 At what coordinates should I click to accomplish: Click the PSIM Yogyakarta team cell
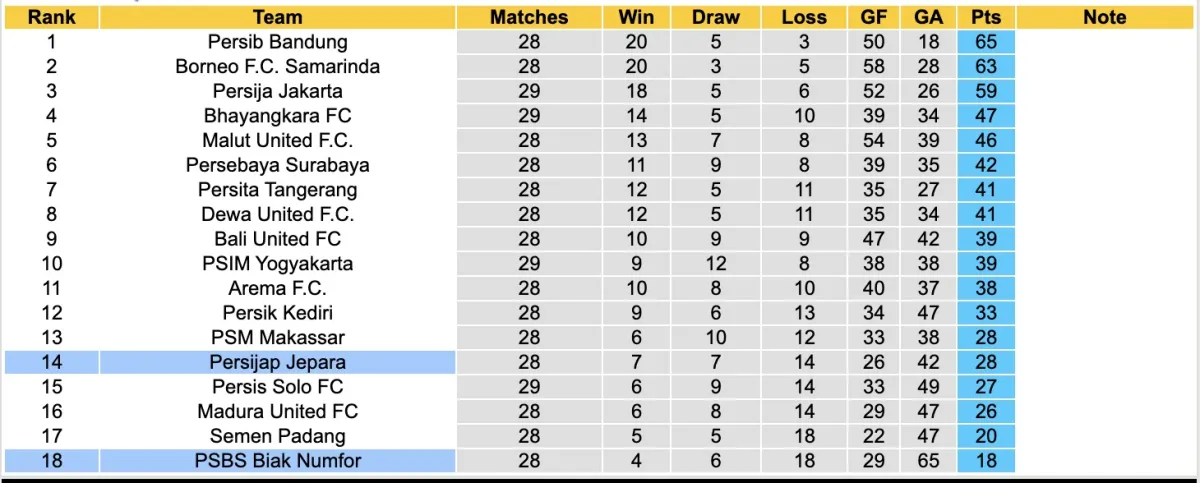click(x=277, y=264)
